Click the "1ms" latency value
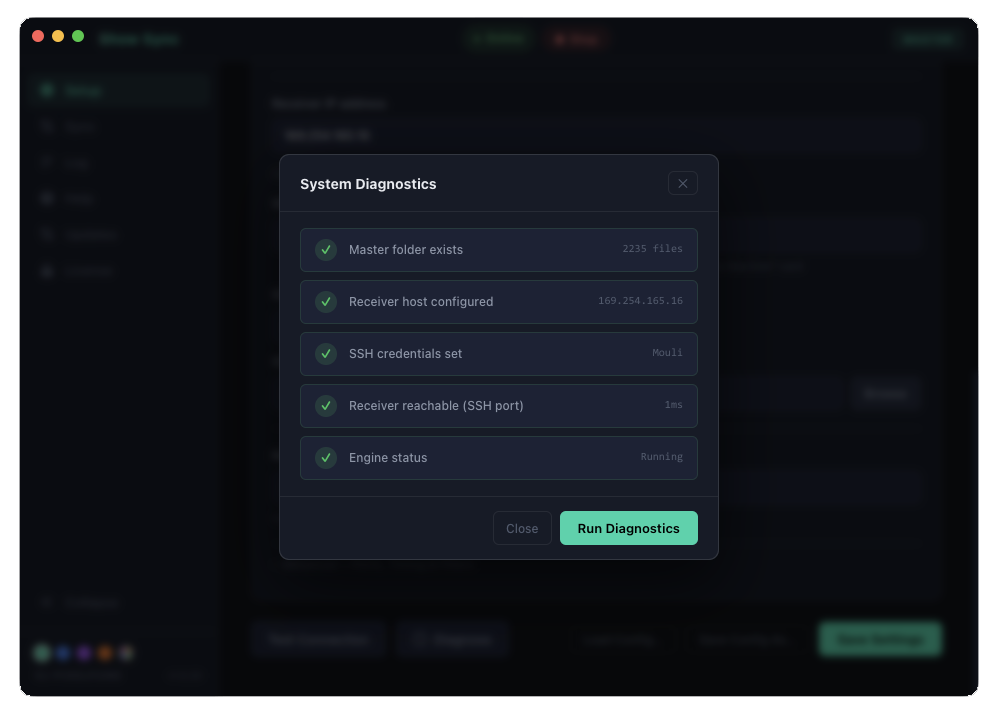Viewport: 992px width, 717px height. [x=674, y=404]
